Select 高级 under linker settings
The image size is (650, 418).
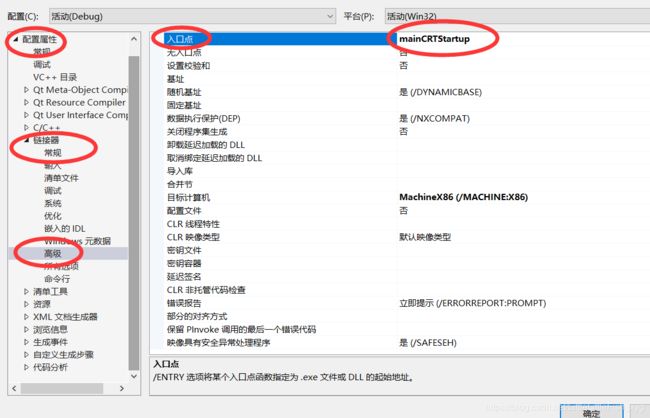point(53,253)
